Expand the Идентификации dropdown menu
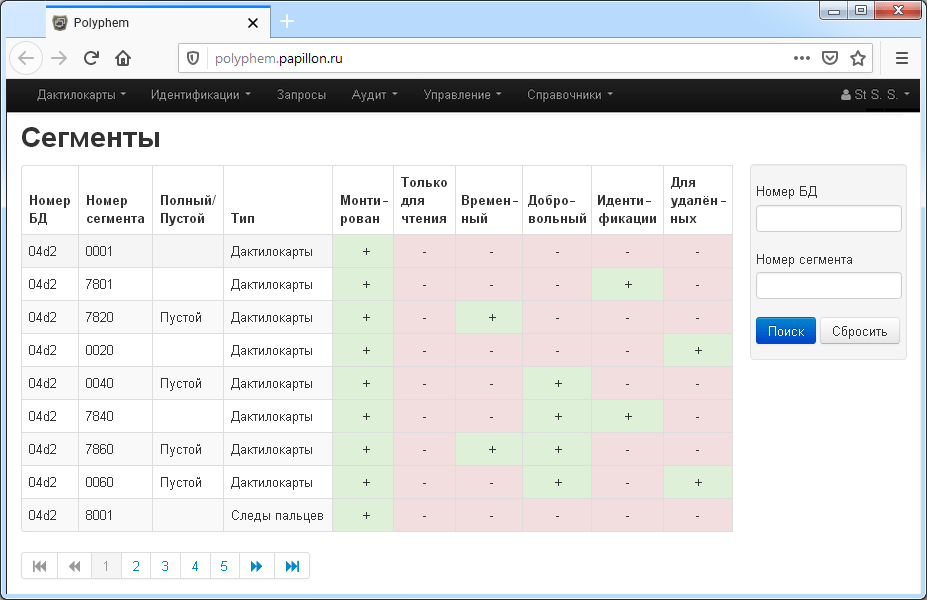The width and height of the screenshot is (927, 600). 200,95
